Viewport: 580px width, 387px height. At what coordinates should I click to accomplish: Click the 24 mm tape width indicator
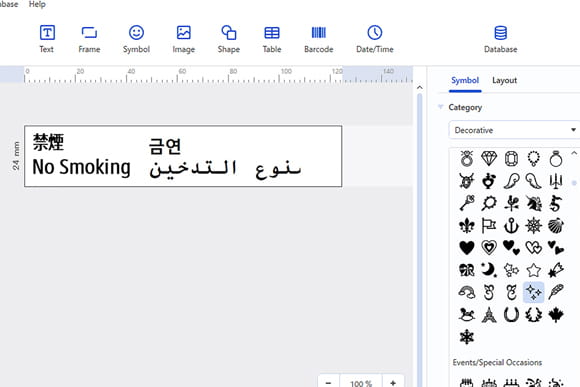[x=16, y=156]
